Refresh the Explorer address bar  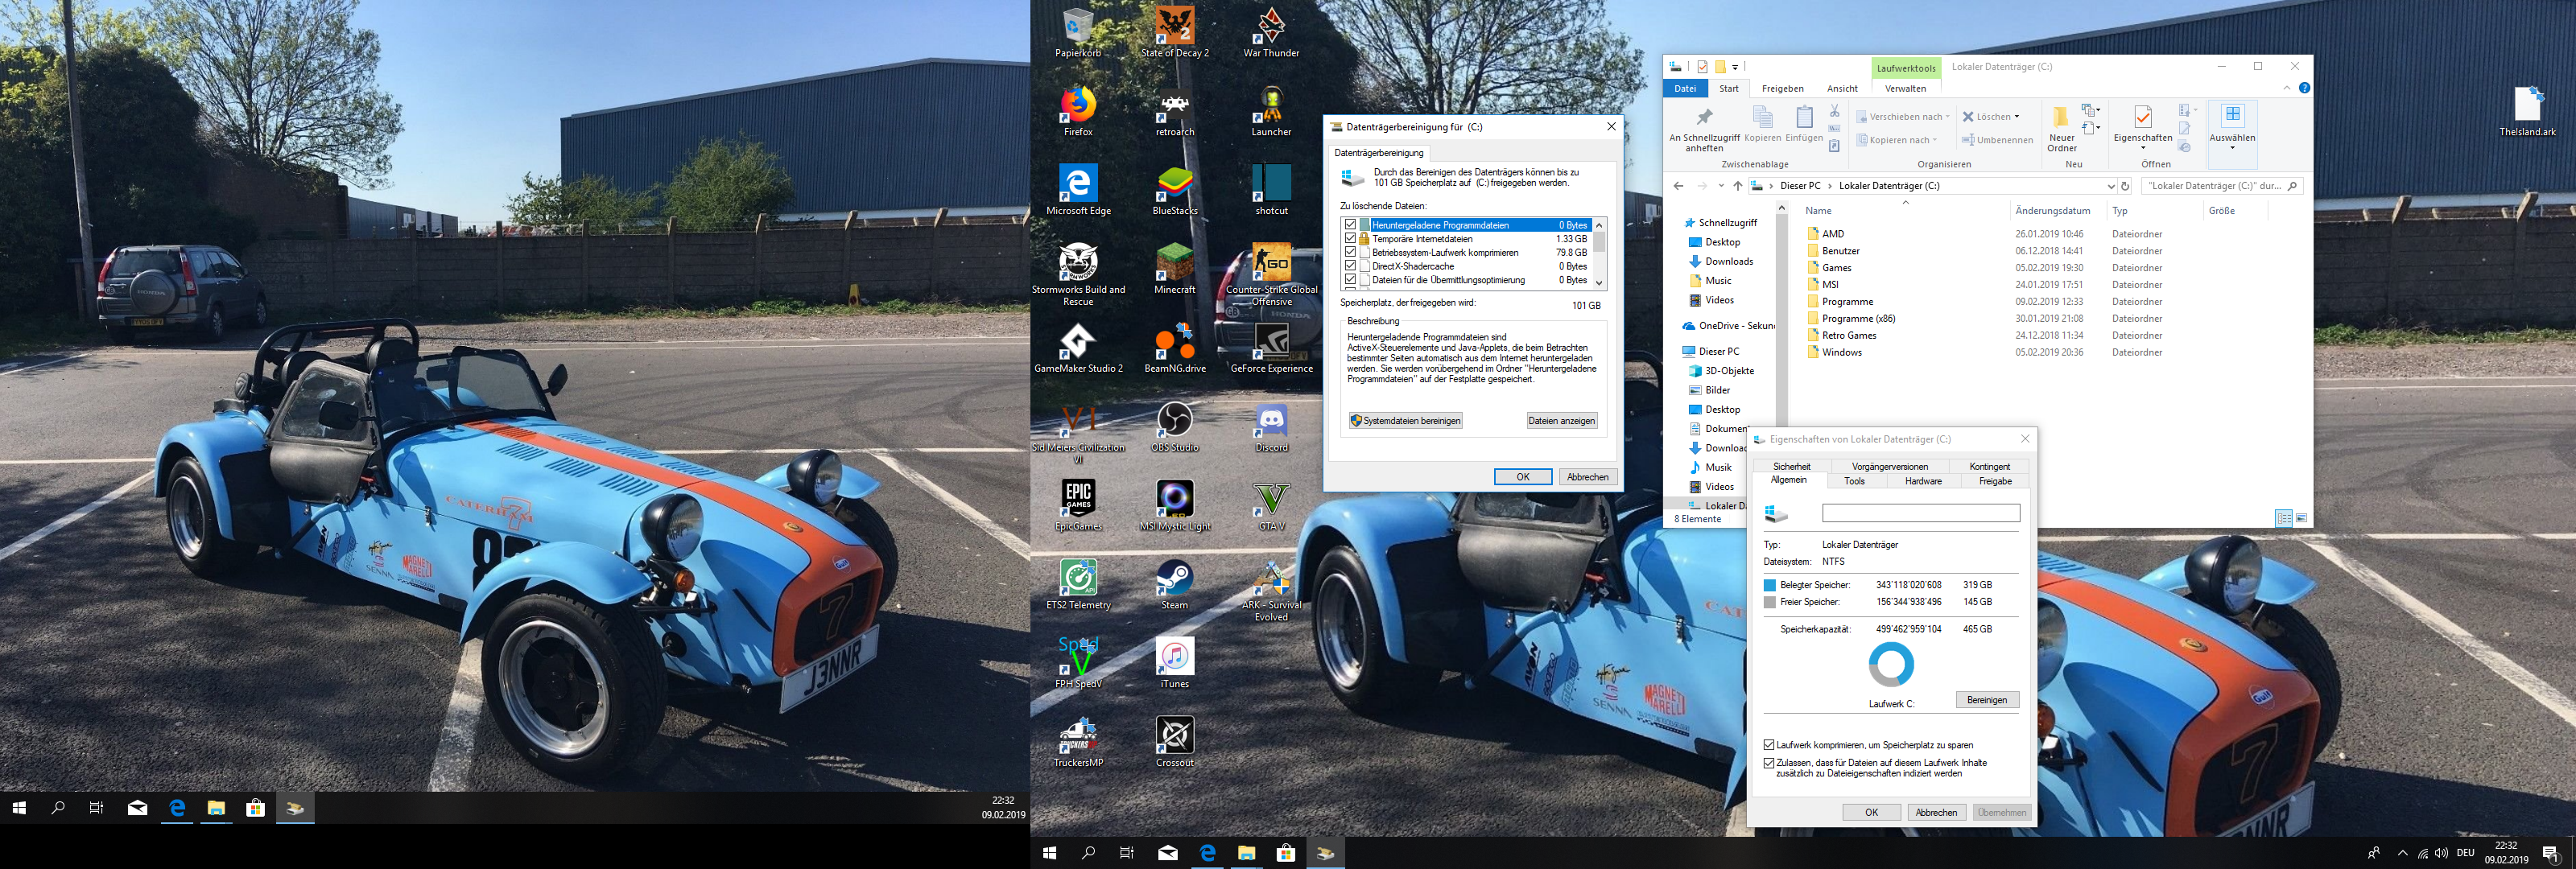2125,186
